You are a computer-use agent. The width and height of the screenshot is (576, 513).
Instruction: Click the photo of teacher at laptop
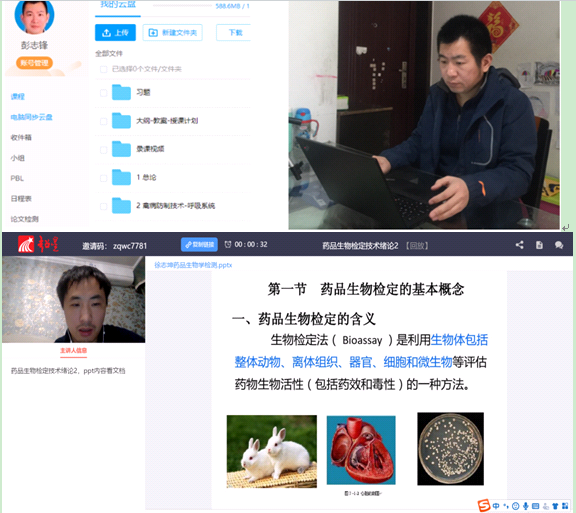pyautogui.click(x=424, y=115)
